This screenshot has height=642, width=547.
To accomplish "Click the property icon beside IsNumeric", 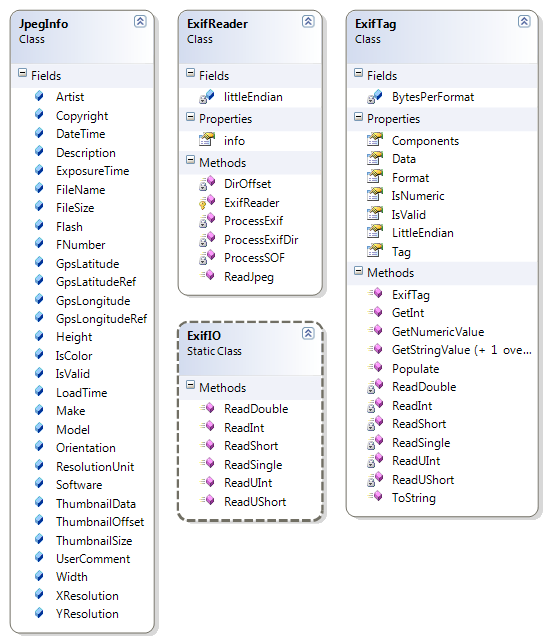I will point(375,195).
